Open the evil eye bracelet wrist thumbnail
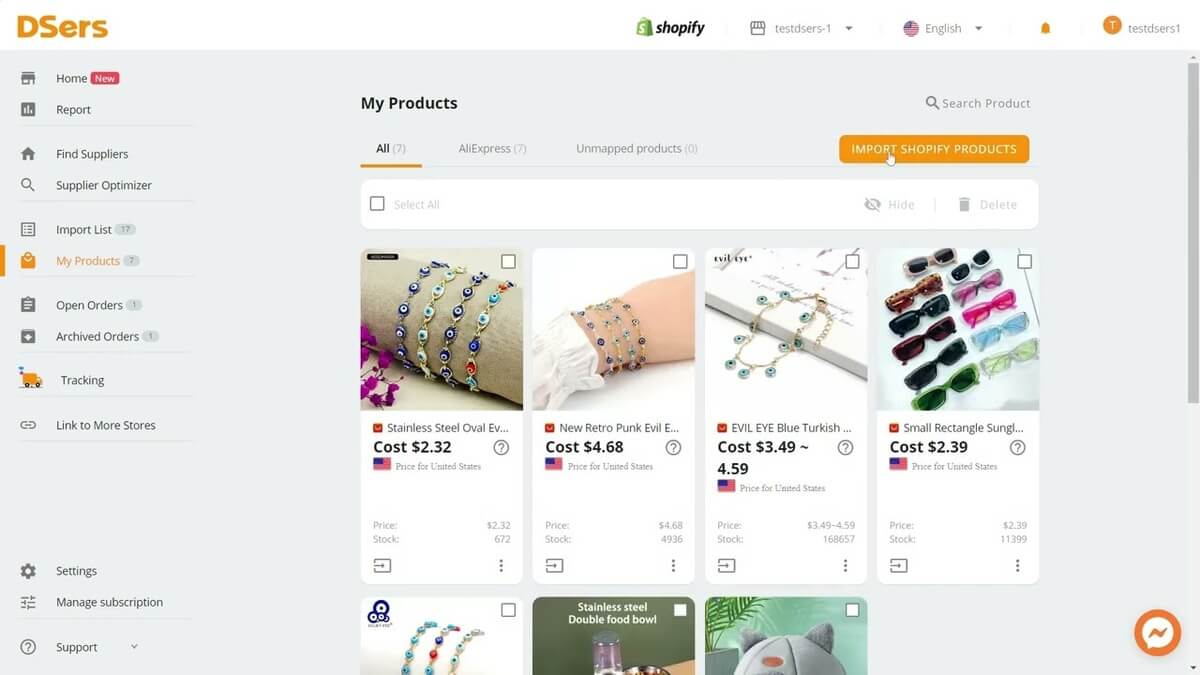Viewport: 1200px width, 675px height. click(x=614, y=329)
